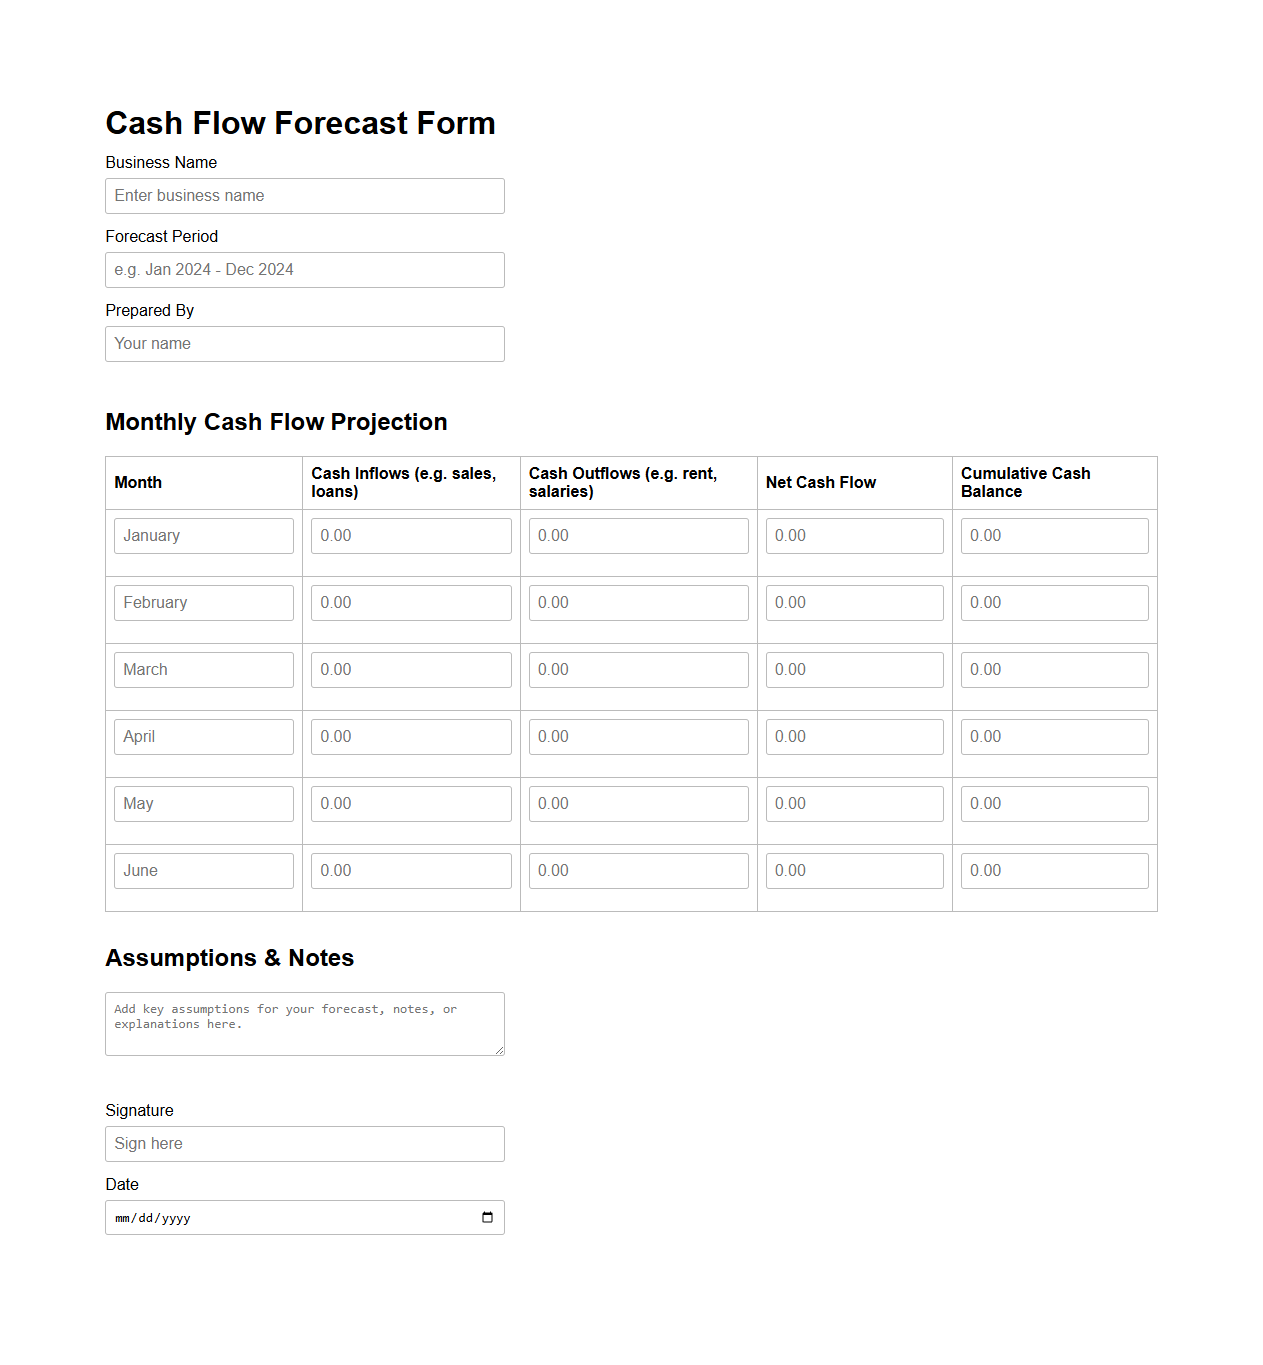The width and height of the screenshot is (1263, 1365).
Task: Click the Assumptions & Notes text area
Action: [304, 1023]
